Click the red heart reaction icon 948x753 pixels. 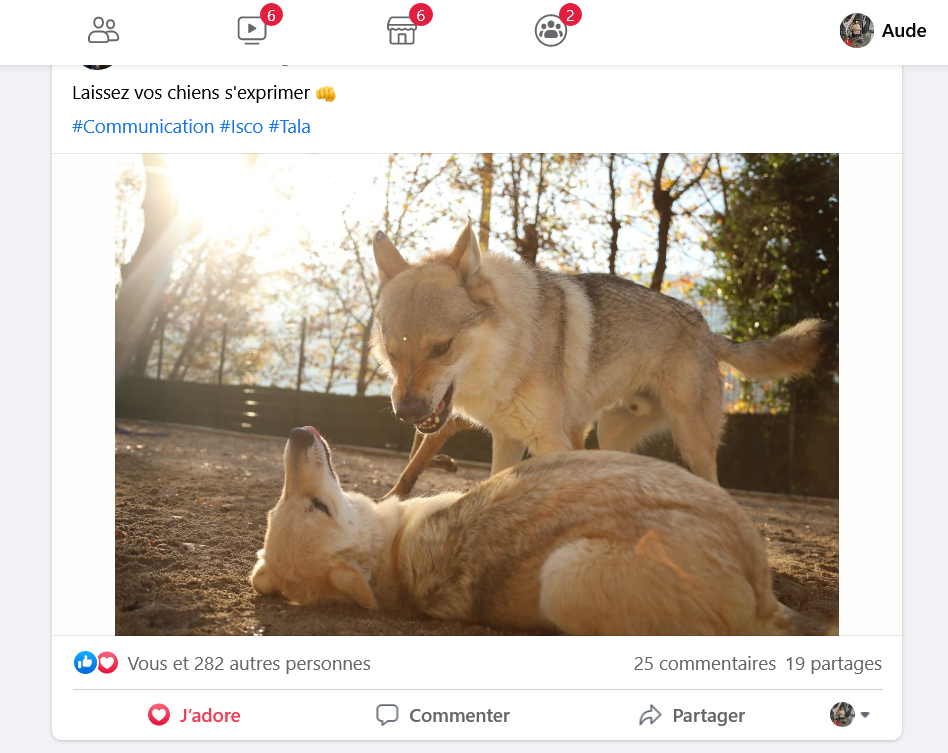point(108,663)
